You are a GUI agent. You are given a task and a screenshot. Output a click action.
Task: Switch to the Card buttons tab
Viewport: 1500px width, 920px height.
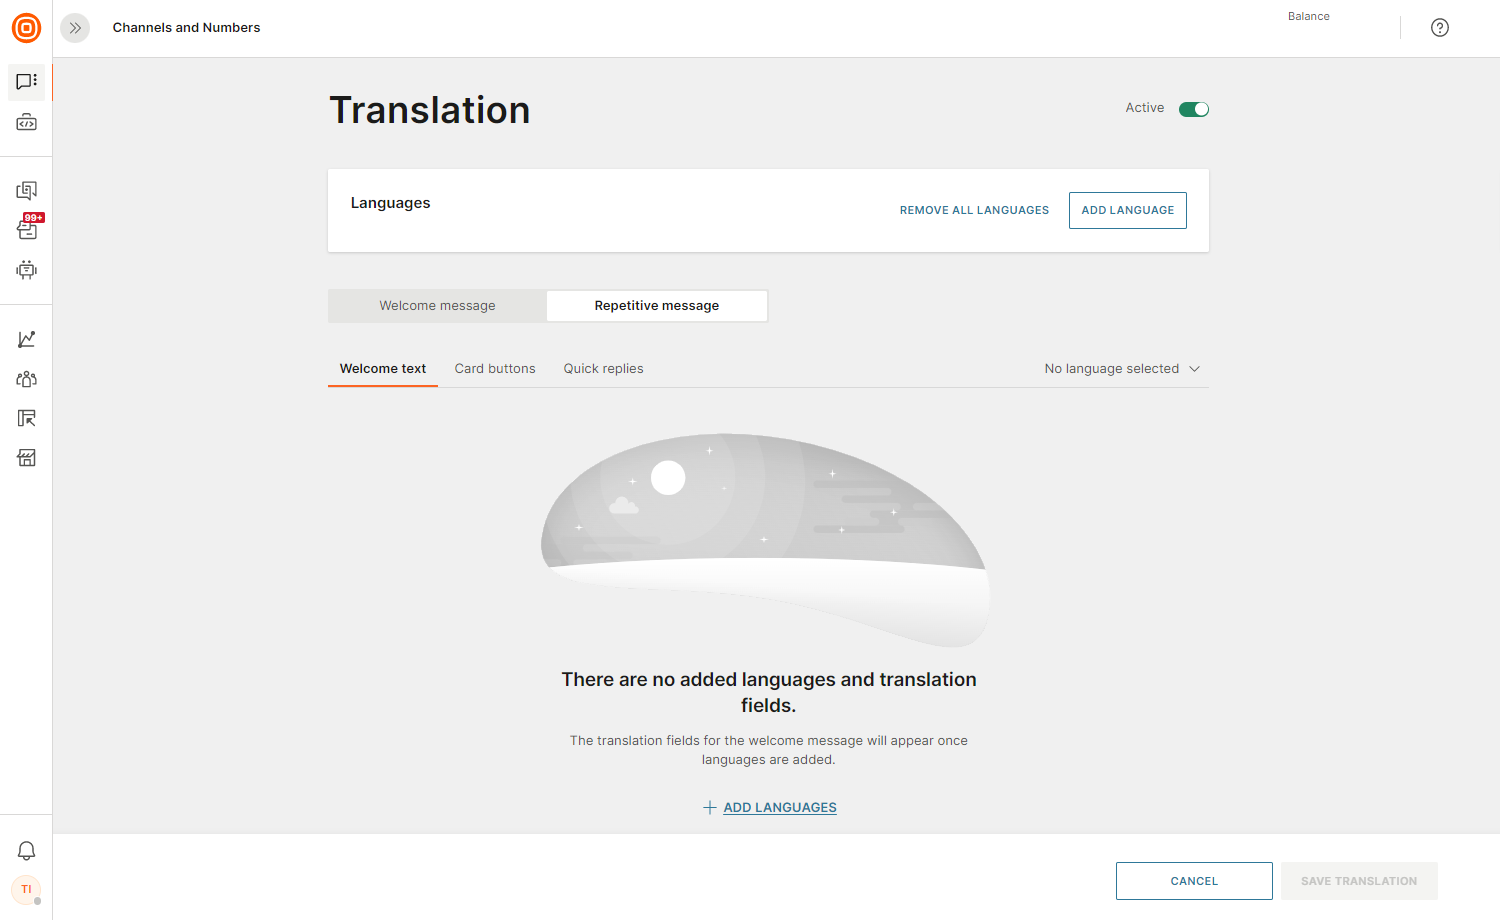[x=495, y=369]
